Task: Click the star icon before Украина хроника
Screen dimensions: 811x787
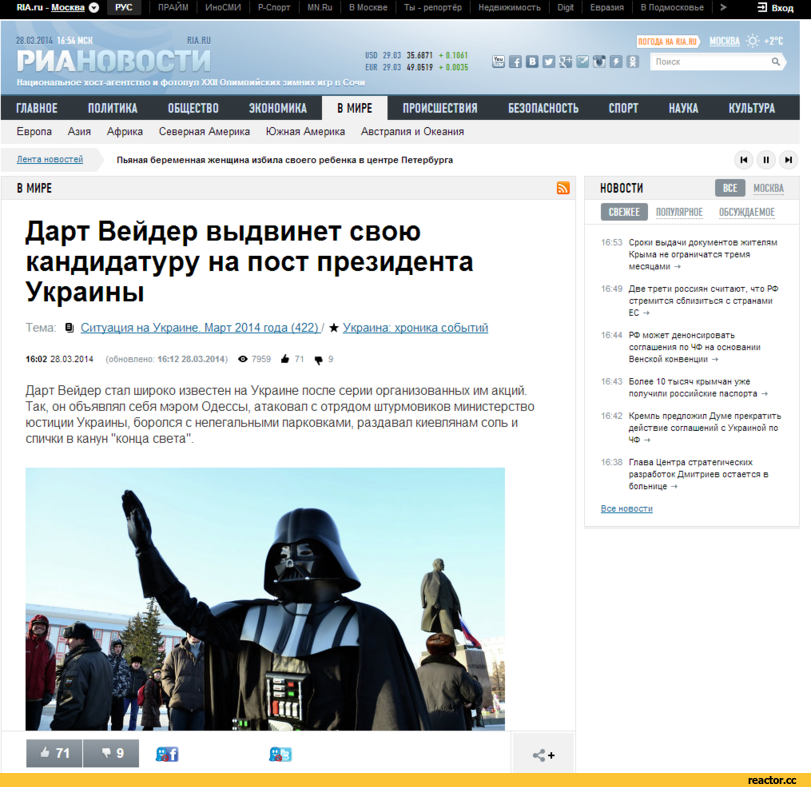Action: point(334,328)
